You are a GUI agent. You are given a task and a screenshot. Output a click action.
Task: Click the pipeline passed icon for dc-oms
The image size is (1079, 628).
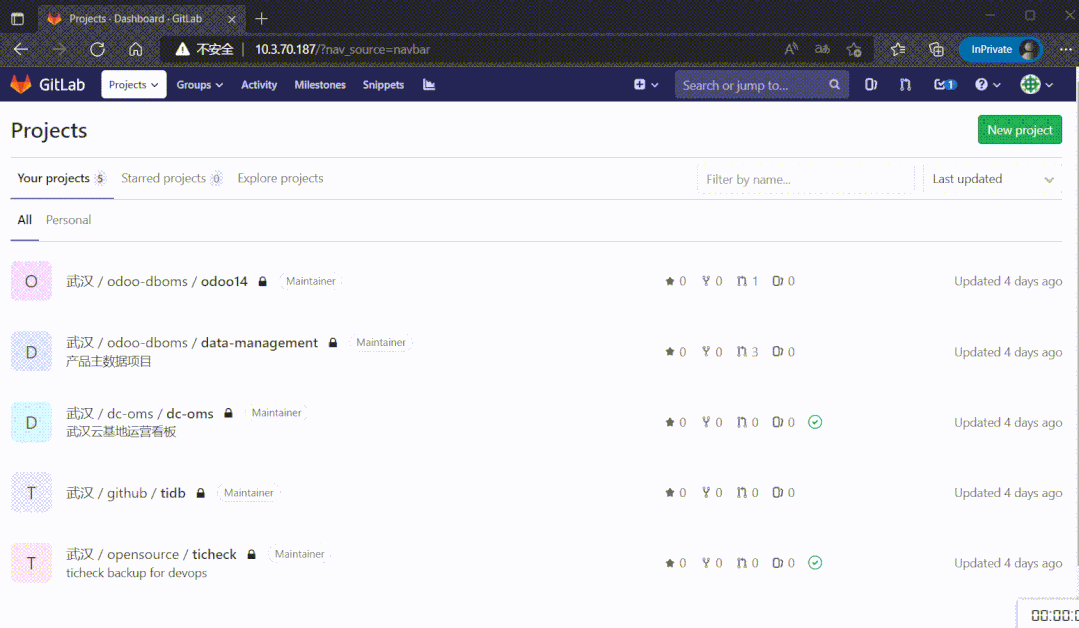pos(815,422)
